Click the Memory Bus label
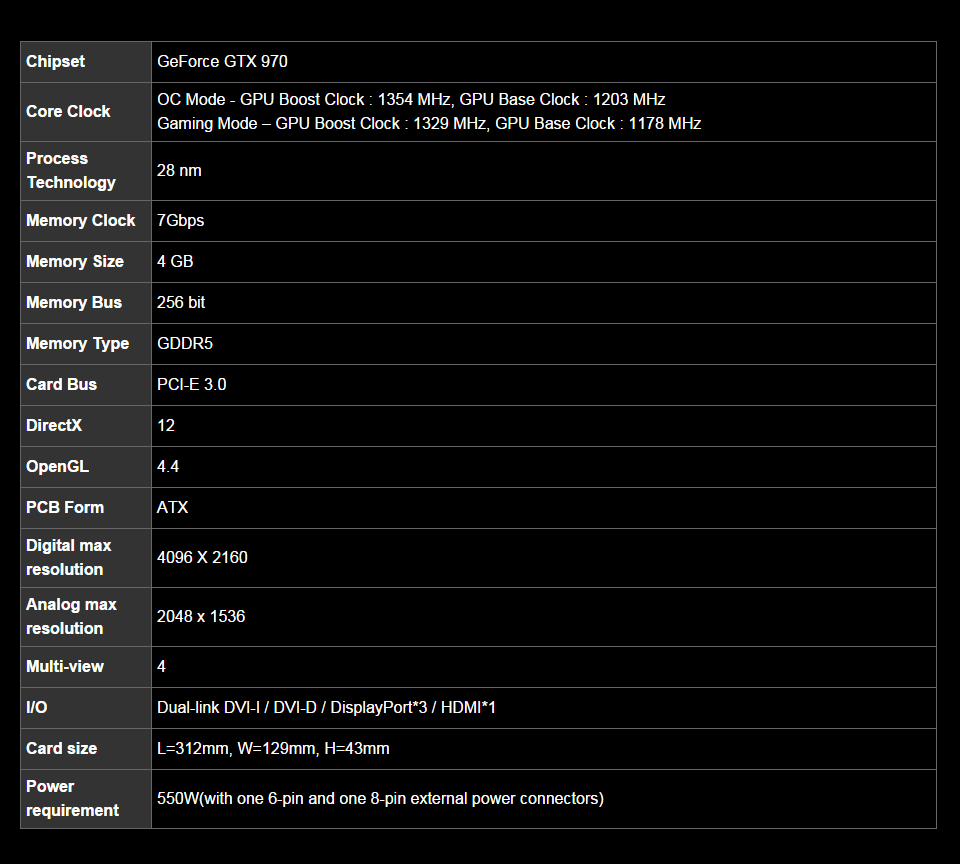This screenshot has width=960, height=864. [x=73, y=302]
